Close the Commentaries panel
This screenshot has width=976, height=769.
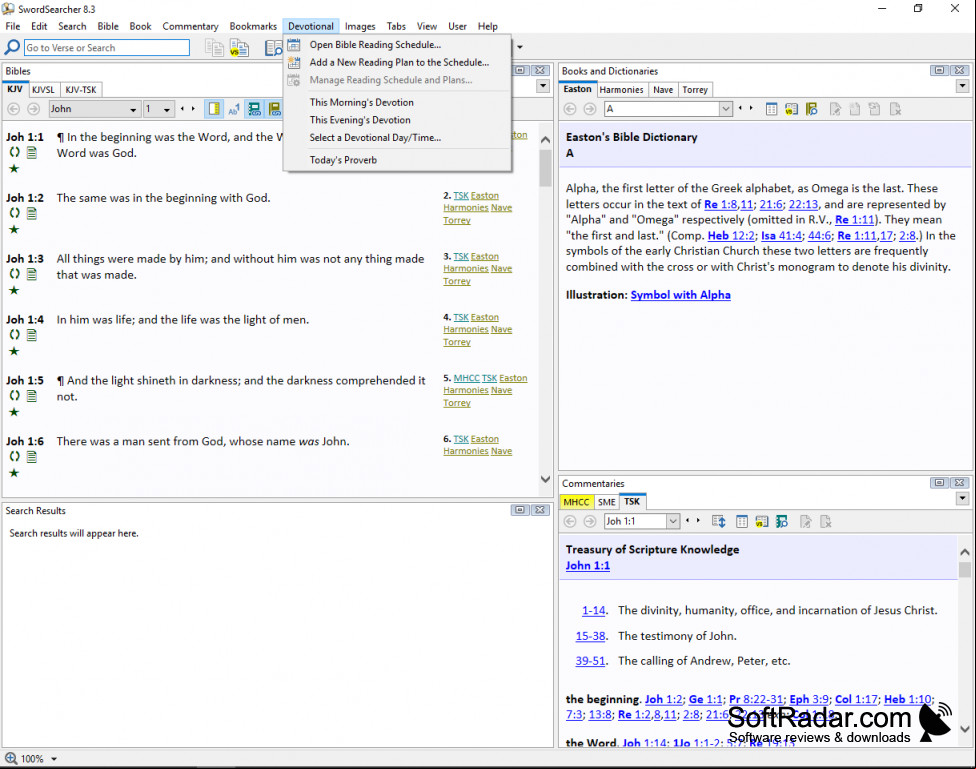coord(960,483)
